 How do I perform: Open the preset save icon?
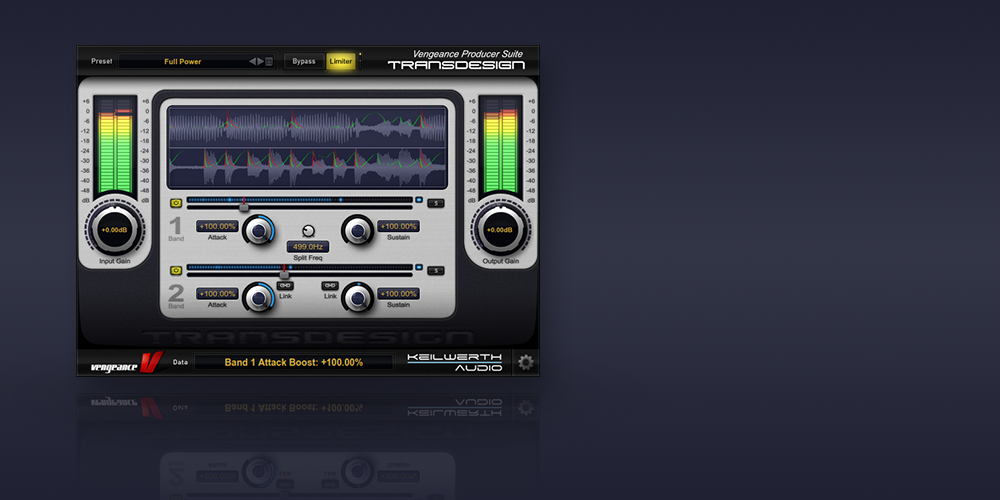[x=269, y=61]
